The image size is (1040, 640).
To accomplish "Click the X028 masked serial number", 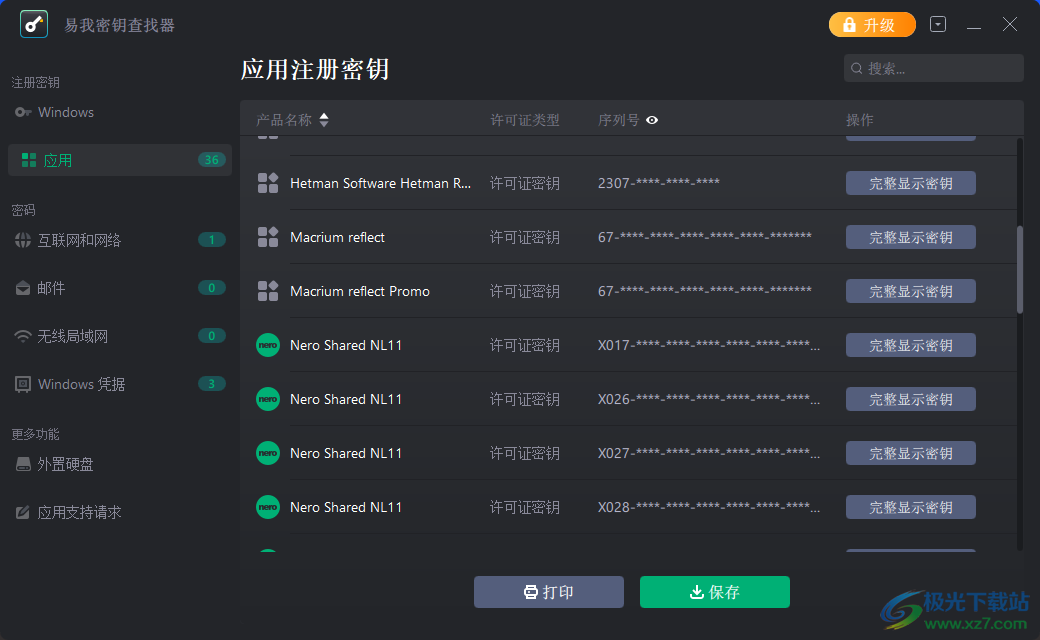I will click(709, 507).
